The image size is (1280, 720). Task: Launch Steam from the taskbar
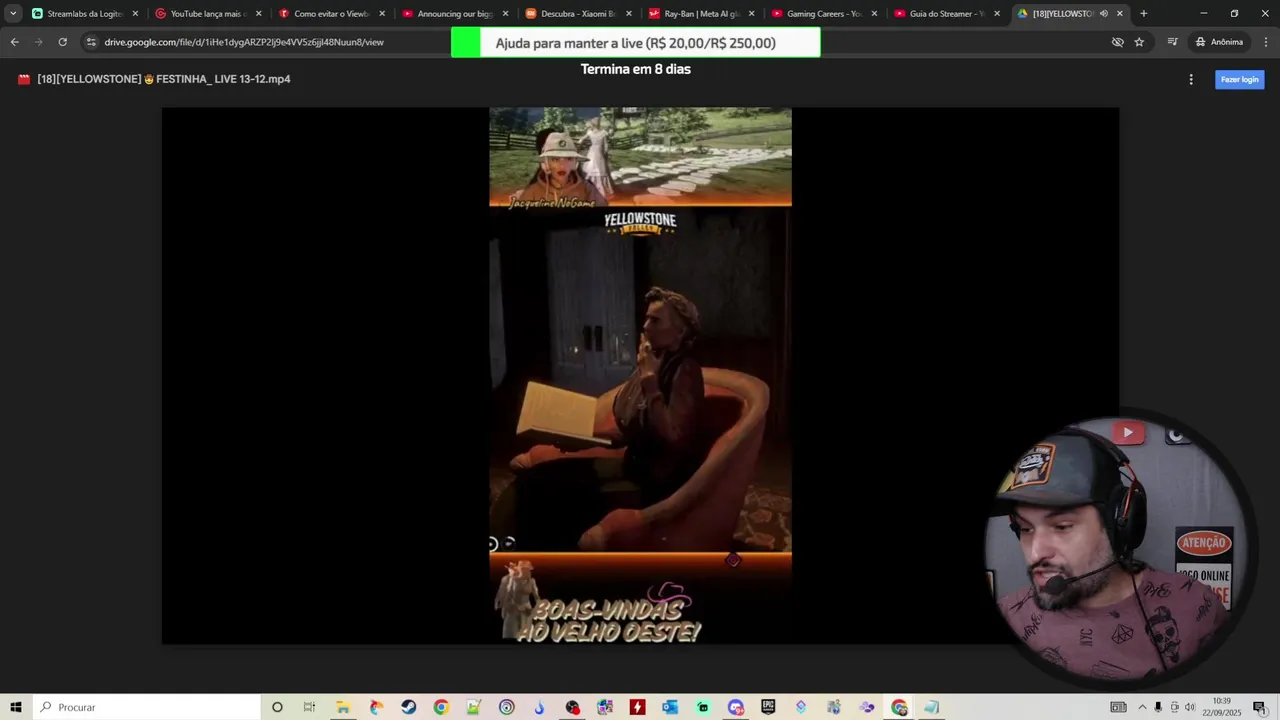[408, 707]
